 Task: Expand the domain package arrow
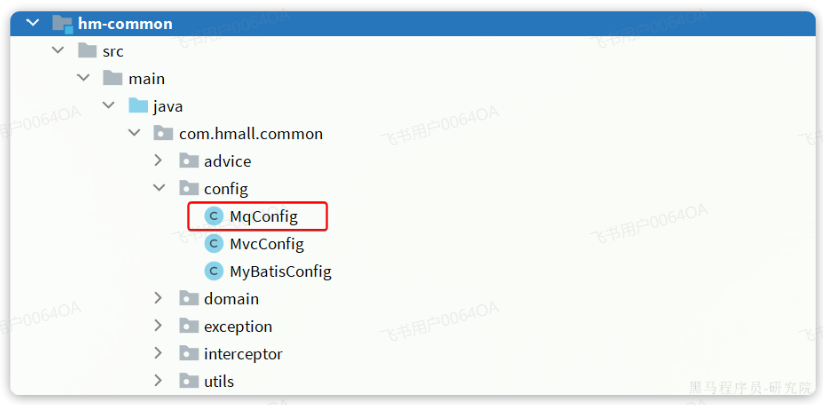tap(158, 299)
